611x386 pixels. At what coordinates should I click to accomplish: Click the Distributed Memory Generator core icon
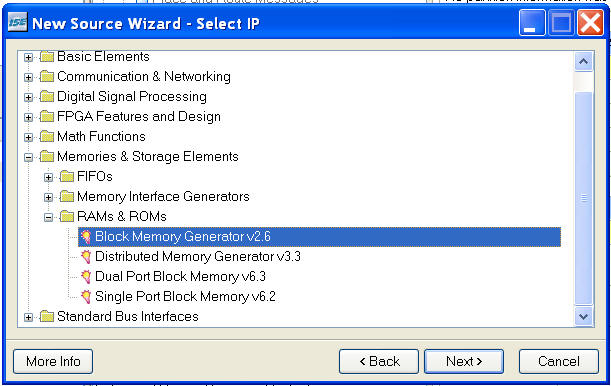pos(86,256)
